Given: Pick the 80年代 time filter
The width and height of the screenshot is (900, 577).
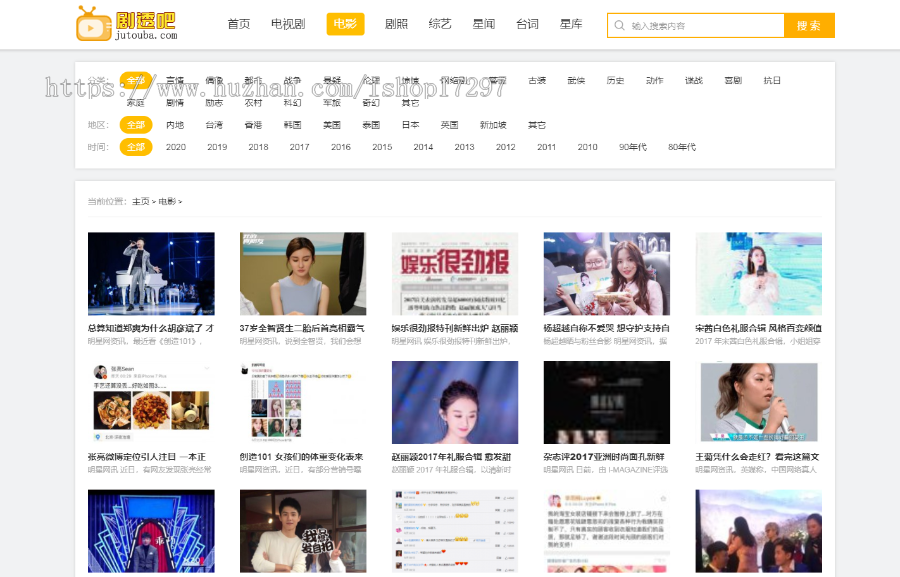Looking at the screenshot, I should 683,147.
